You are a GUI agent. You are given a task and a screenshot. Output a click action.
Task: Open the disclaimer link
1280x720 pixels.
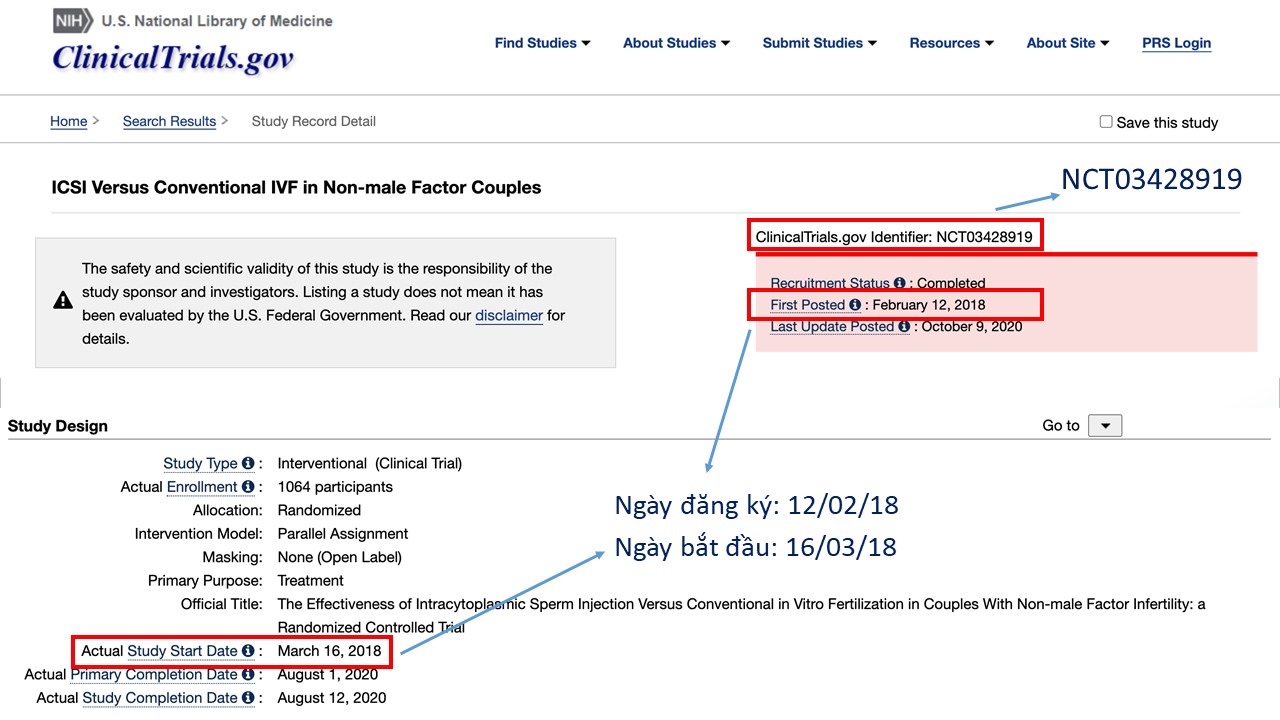[x=509, y=316]
